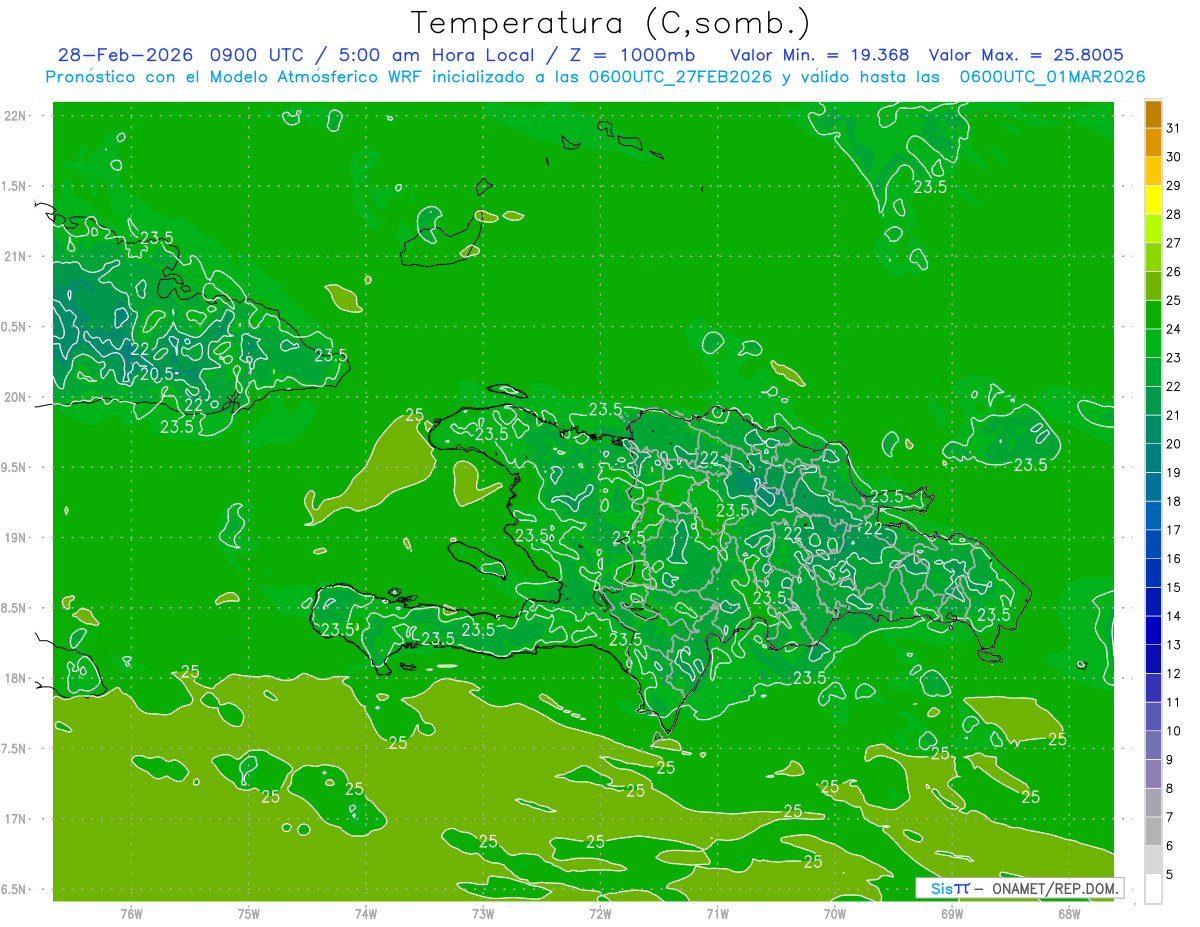Click the color bar value 6

[1170, 846]
